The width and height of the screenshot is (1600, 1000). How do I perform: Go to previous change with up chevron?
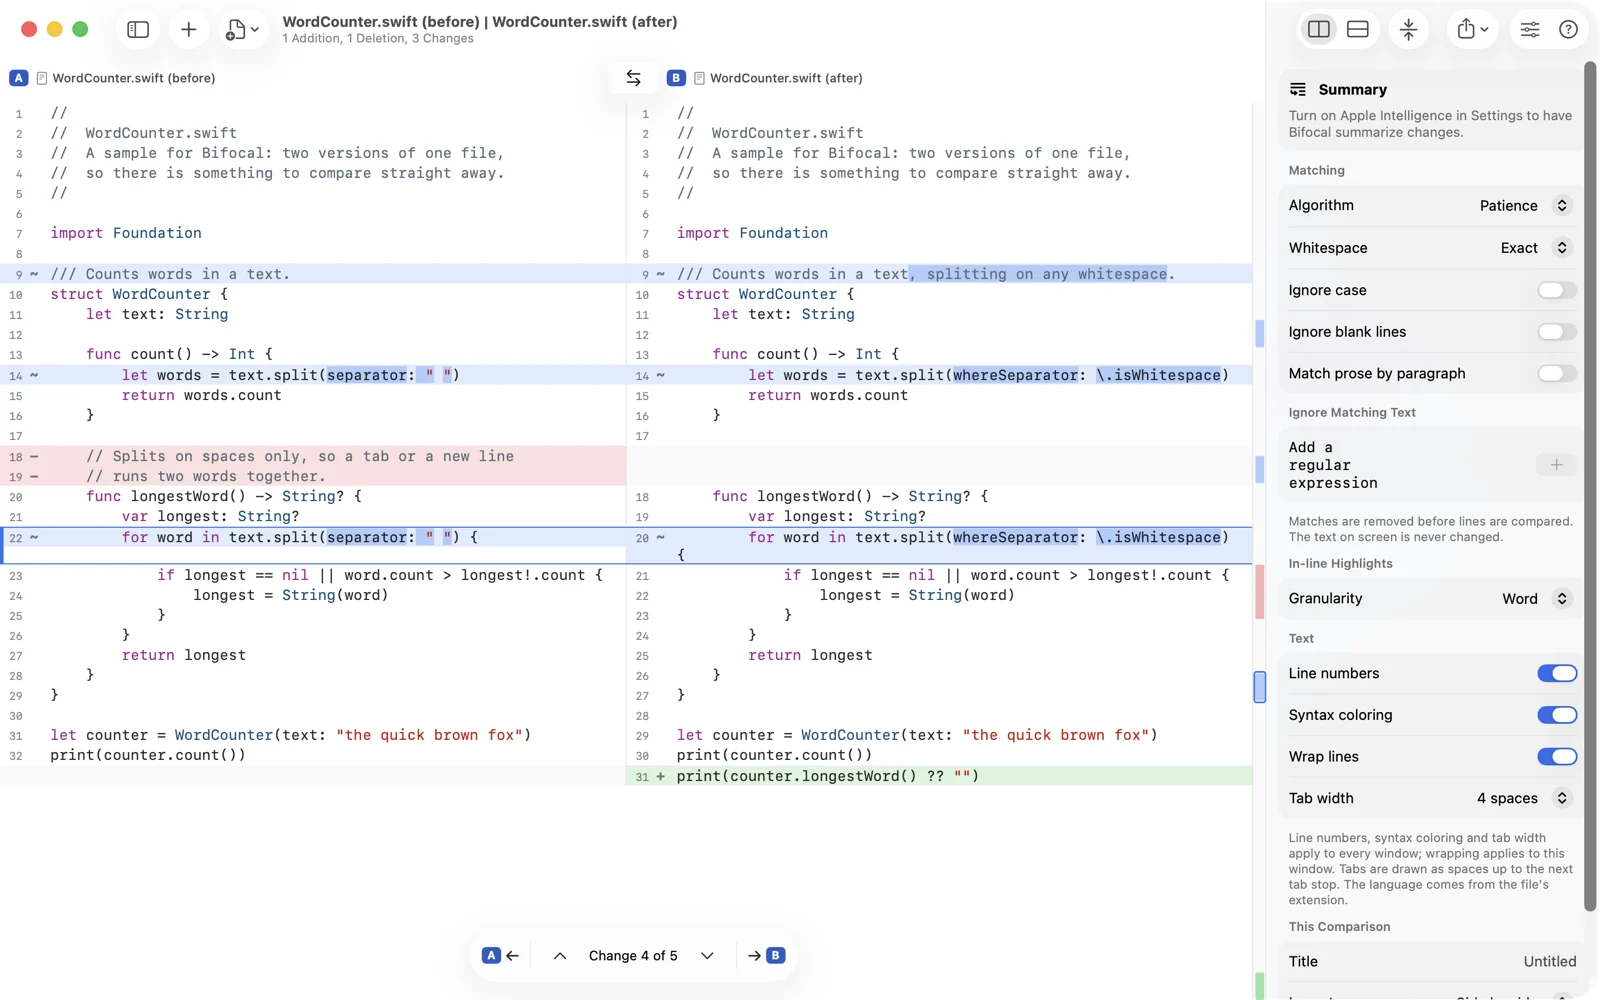tap(560, 956)
